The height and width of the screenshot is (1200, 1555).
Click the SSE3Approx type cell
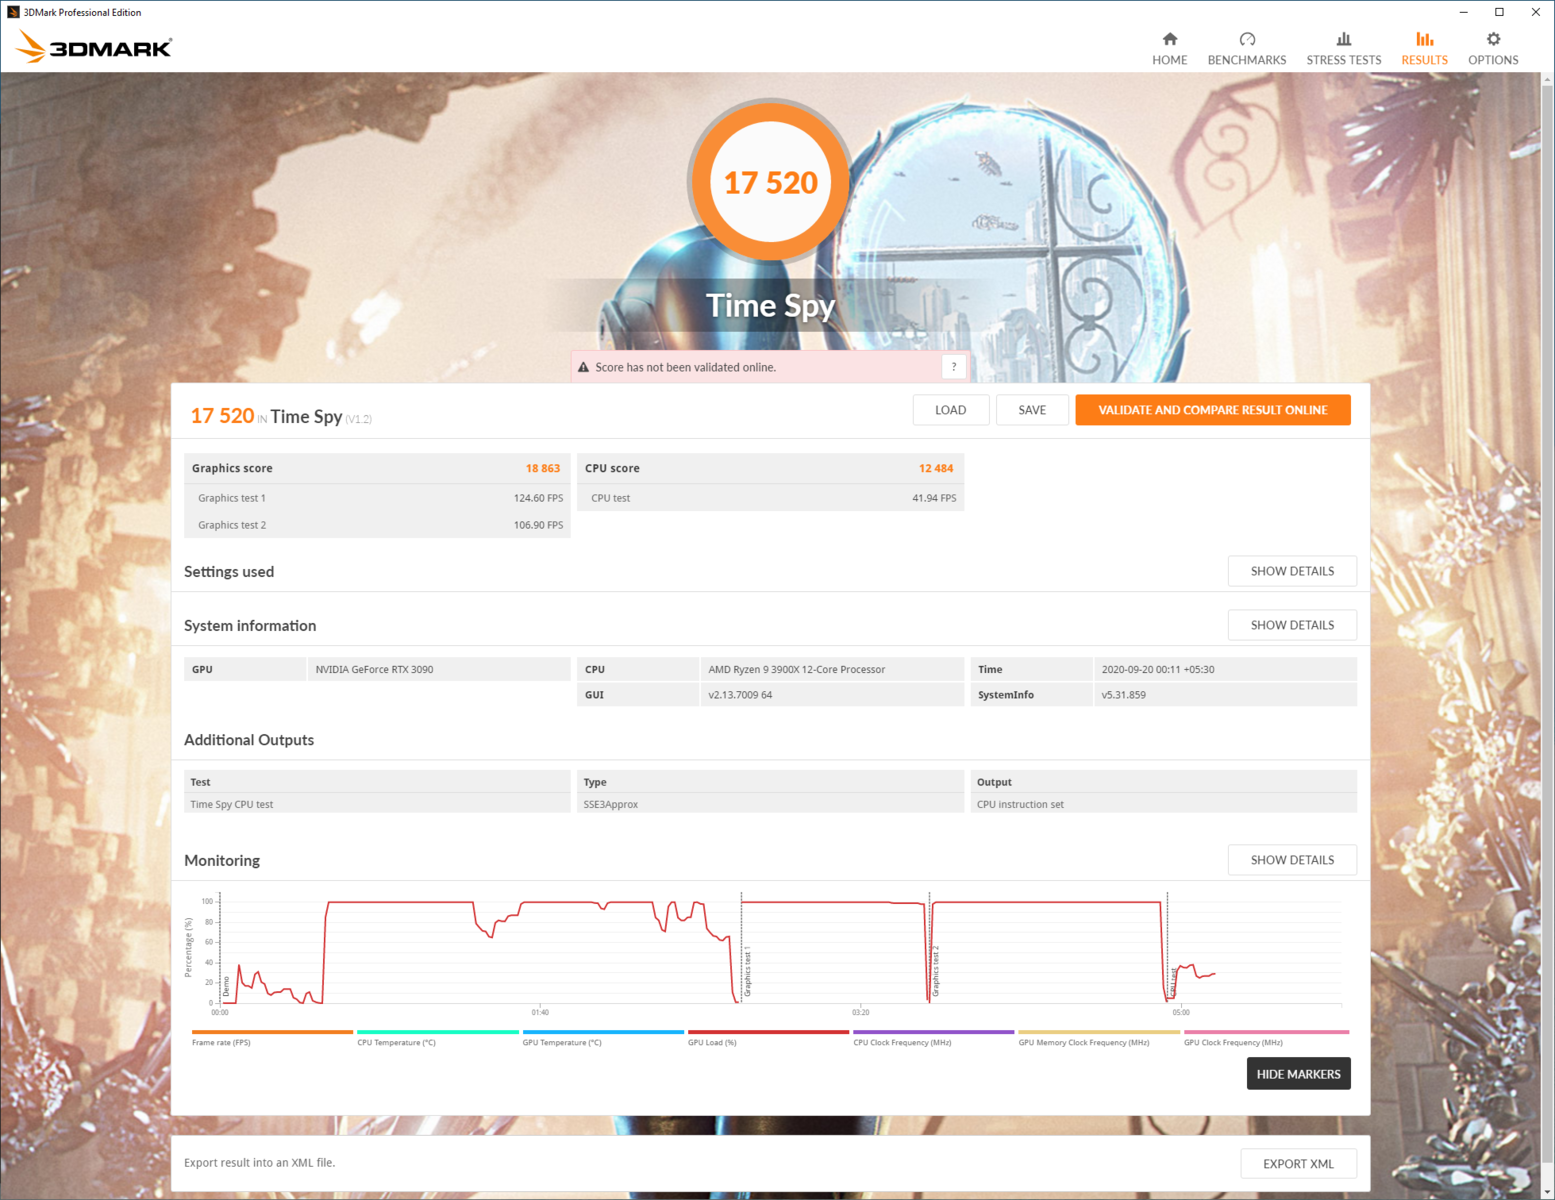[x=770, y=804]
